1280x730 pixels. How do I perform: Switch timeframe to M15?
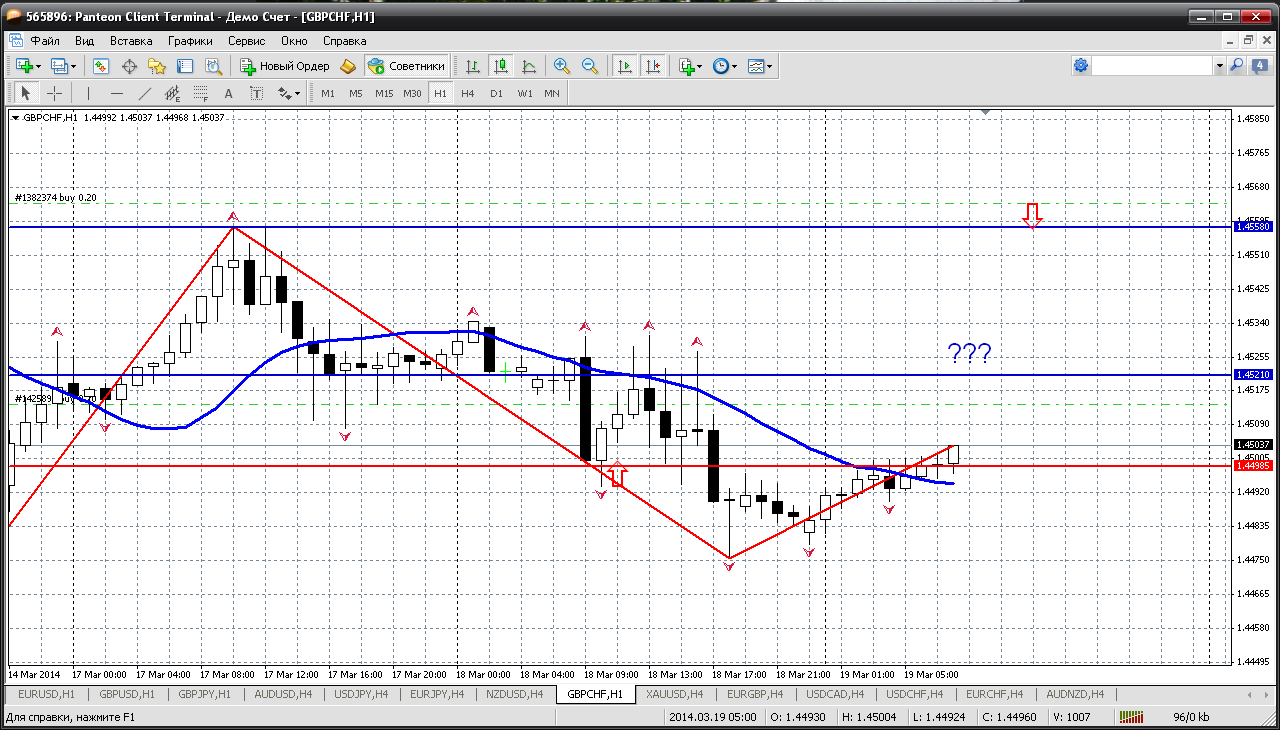384,93
